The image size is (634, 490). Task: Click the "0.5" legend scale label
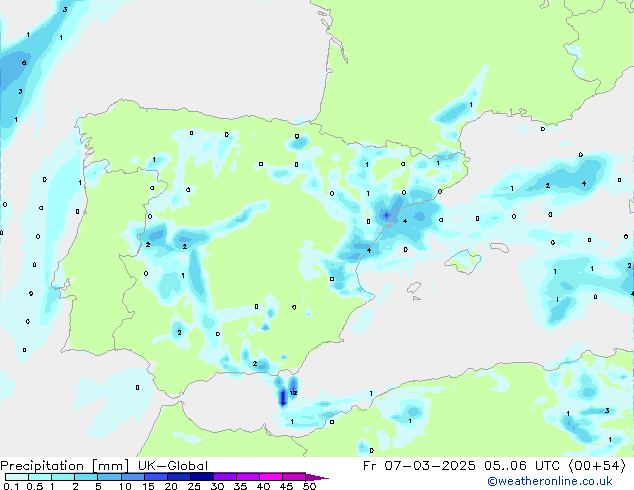pos(35,486)
